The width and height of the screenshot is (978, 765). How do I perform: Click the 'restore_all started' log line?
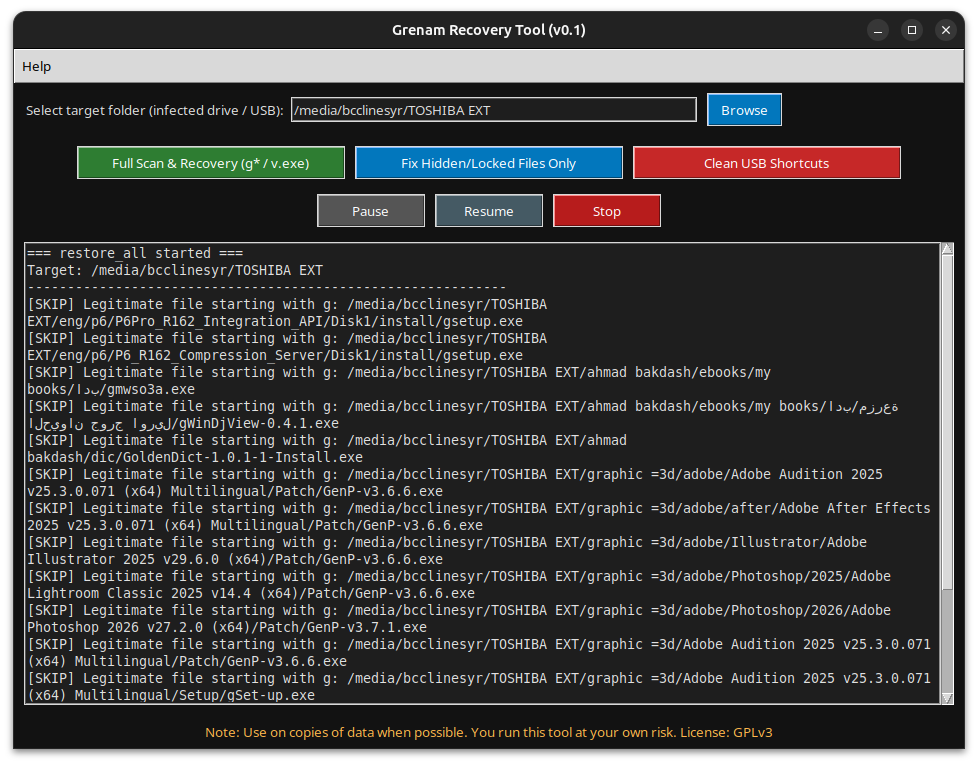(135, 253)
